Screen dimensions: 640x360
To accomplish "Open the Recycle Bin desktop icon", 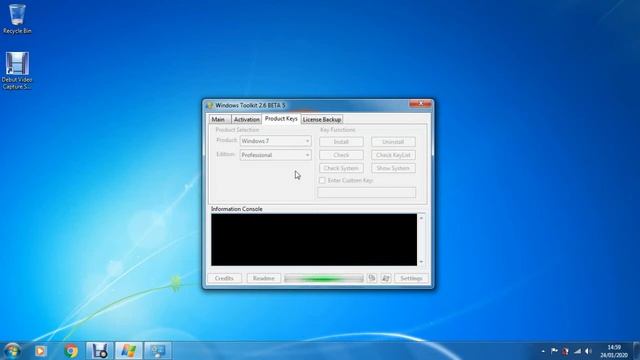I will [x=17, y=19].
